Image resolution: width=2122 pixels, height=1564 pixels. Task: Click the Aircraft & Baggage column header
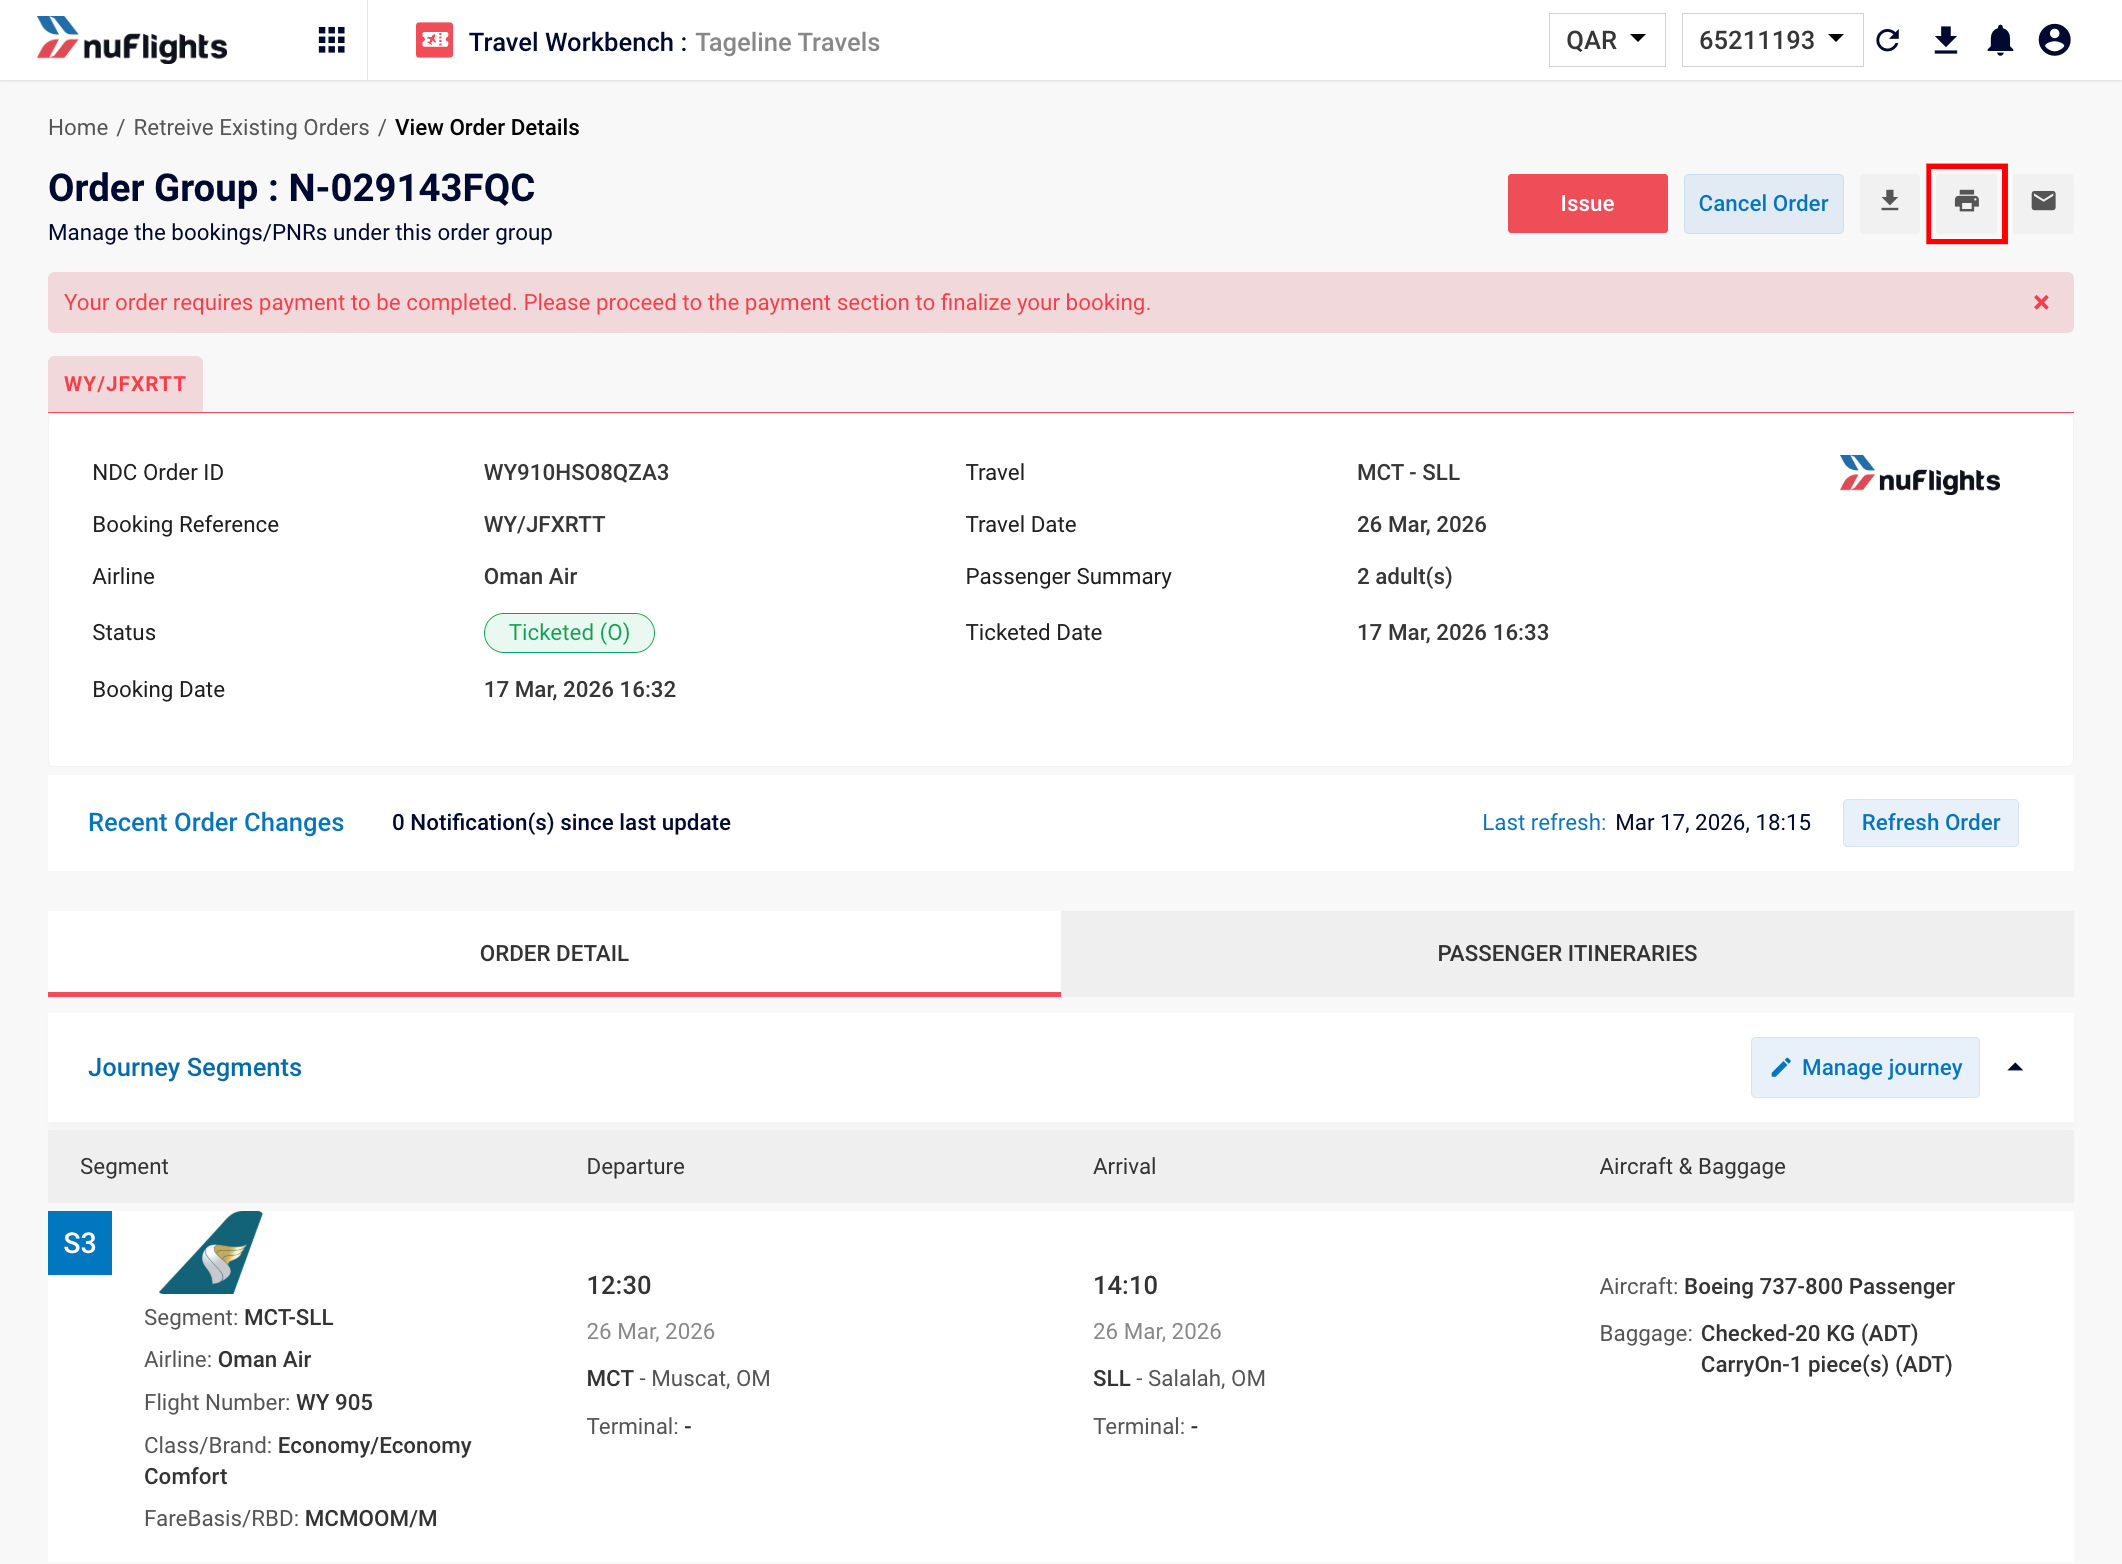[x=1692, y=1166]
